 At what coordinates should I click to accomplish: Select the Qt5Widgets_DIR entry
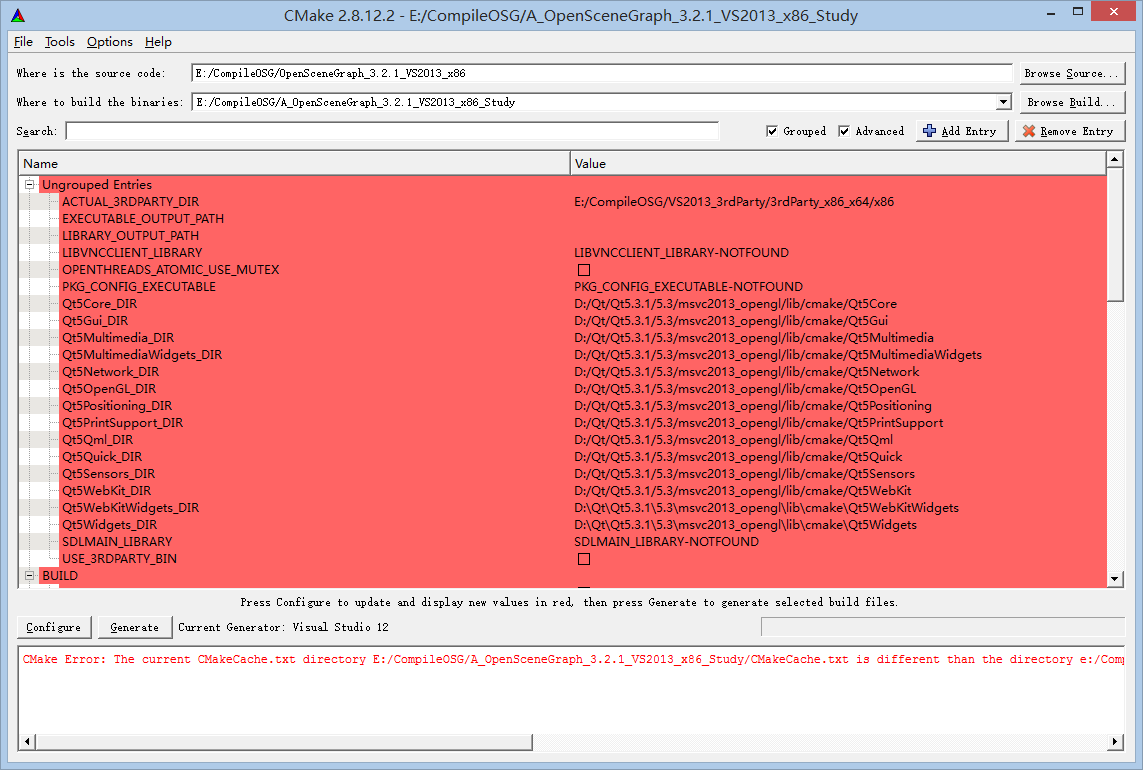[109, 525]
